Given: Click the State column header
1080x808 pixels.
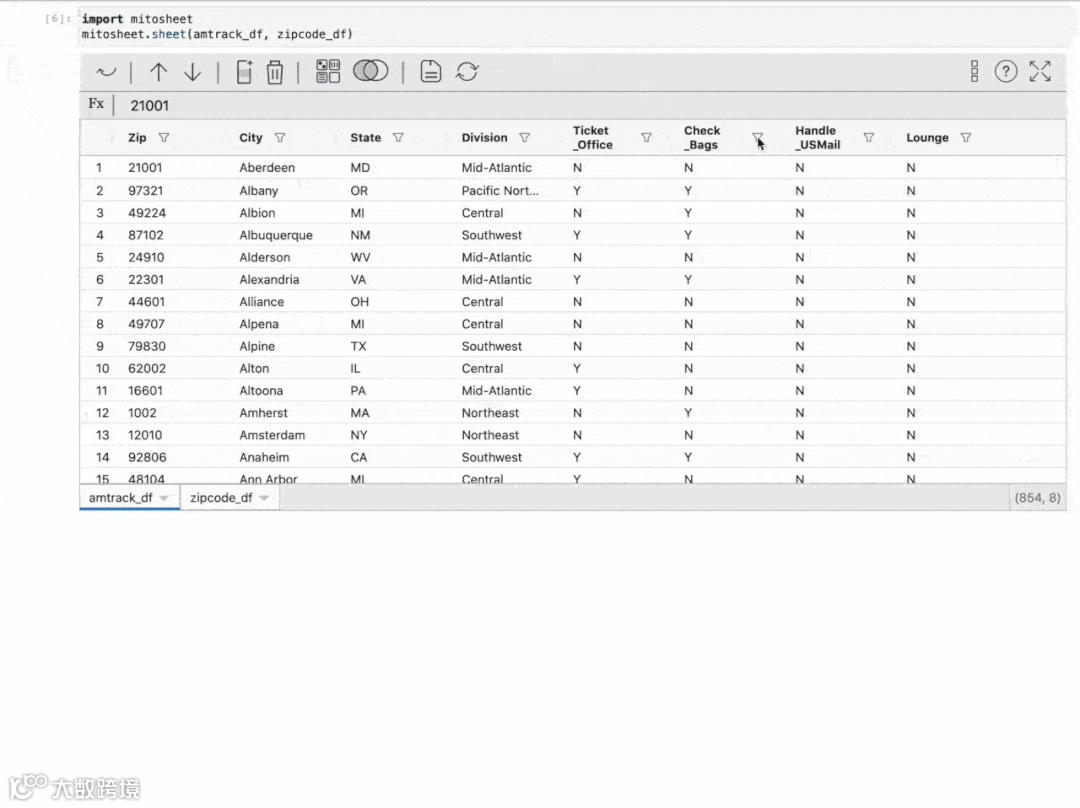Looking at the screenshot, I should (x=365, y=138).
